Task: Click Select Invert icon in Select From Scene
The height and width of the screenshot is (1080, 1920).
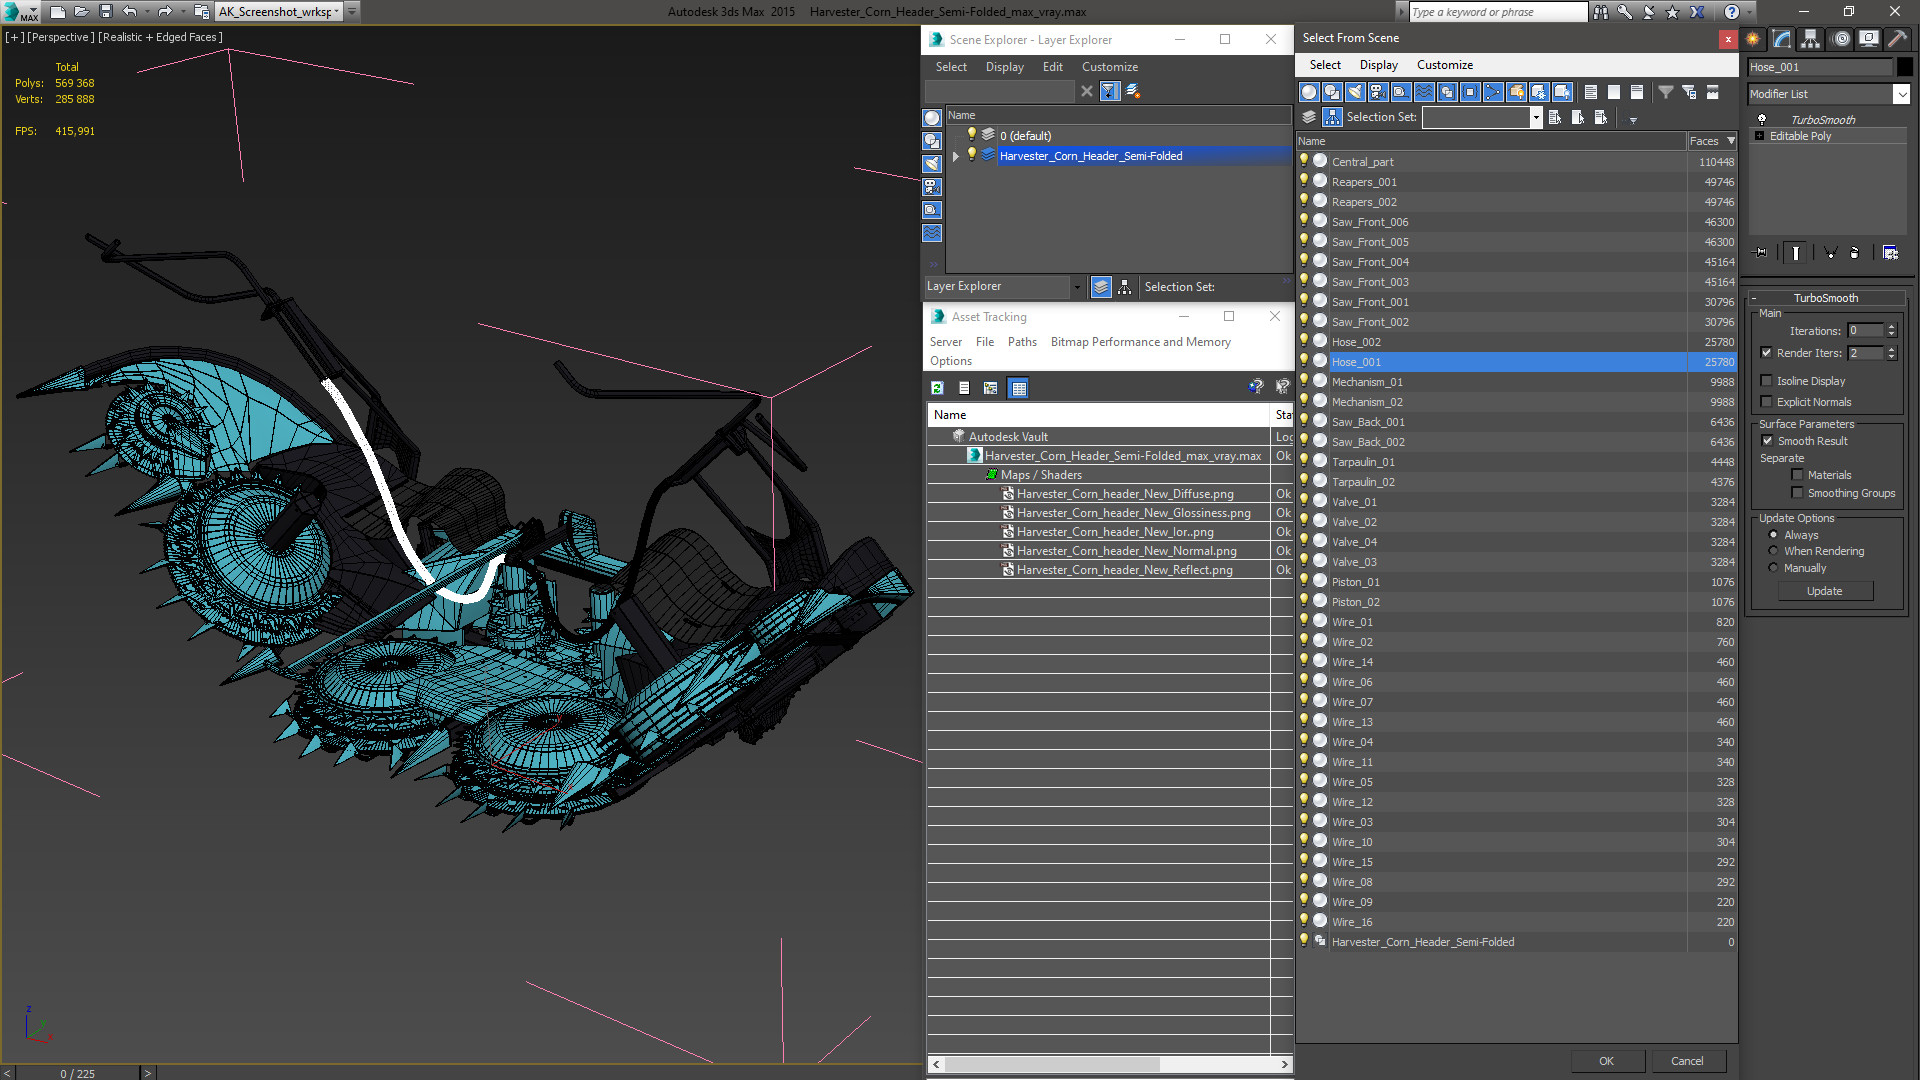Action: (x=1637, y=92)
